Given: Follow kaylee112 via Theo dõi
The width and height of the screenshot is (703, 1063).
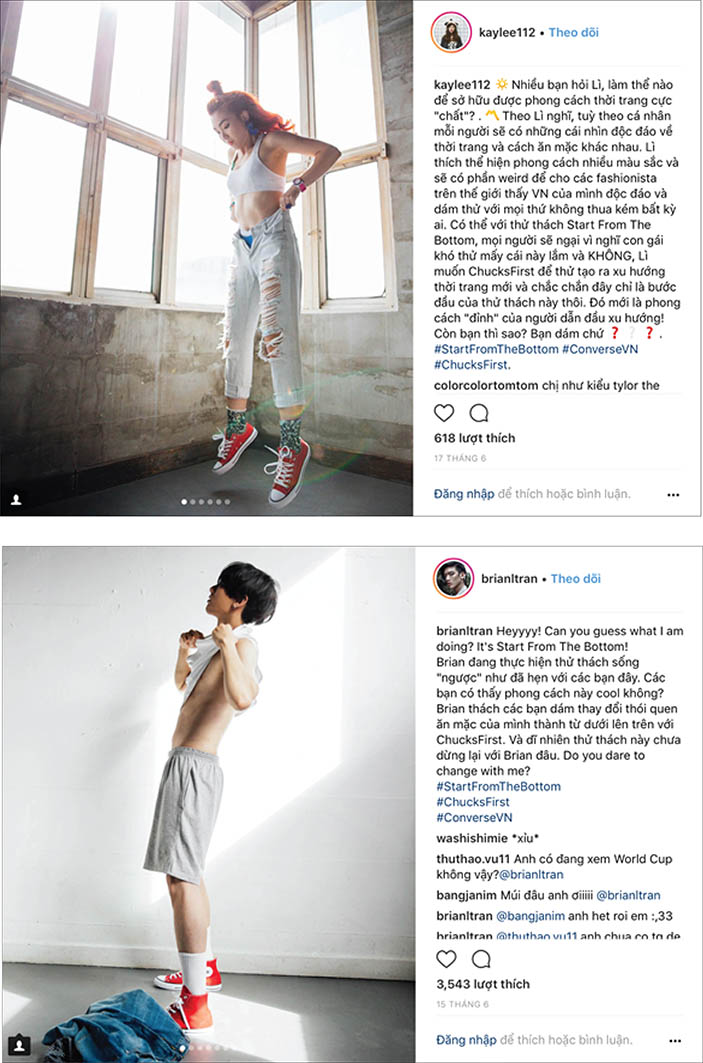Looking at the screenshot, I should click(x=574, y=33).
